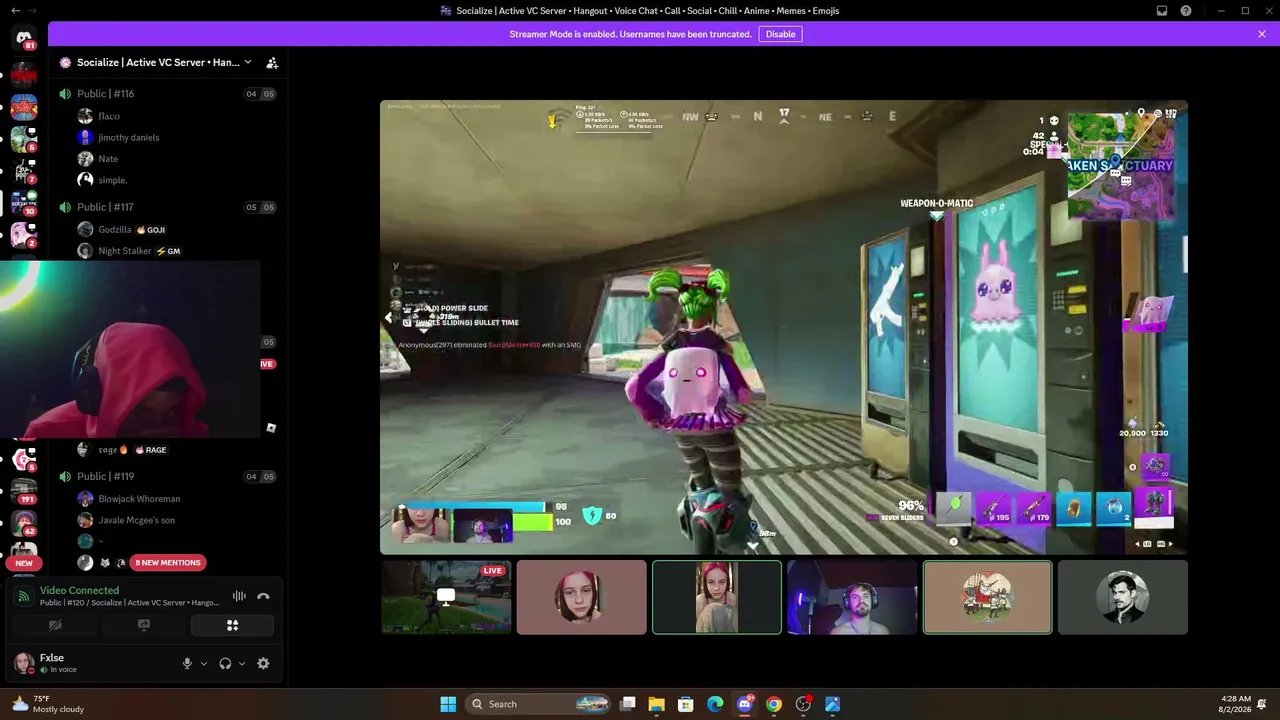Mute the microphone in user panel

[187, 663]
